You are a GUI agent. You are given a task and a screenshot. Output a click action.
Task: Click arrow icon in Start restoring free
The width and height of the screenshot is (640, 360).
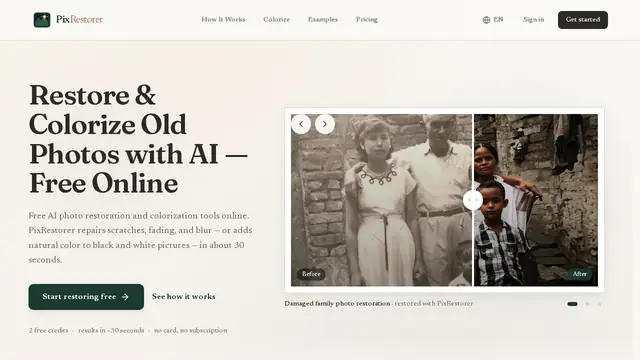point(125,297)
